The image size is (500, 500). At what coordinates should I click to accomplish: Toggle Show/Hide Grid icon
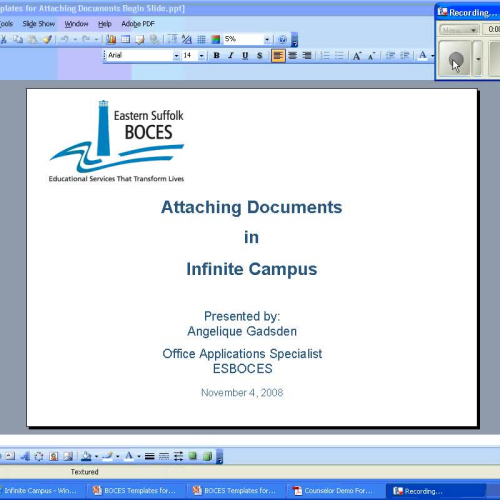coord(201,40)
